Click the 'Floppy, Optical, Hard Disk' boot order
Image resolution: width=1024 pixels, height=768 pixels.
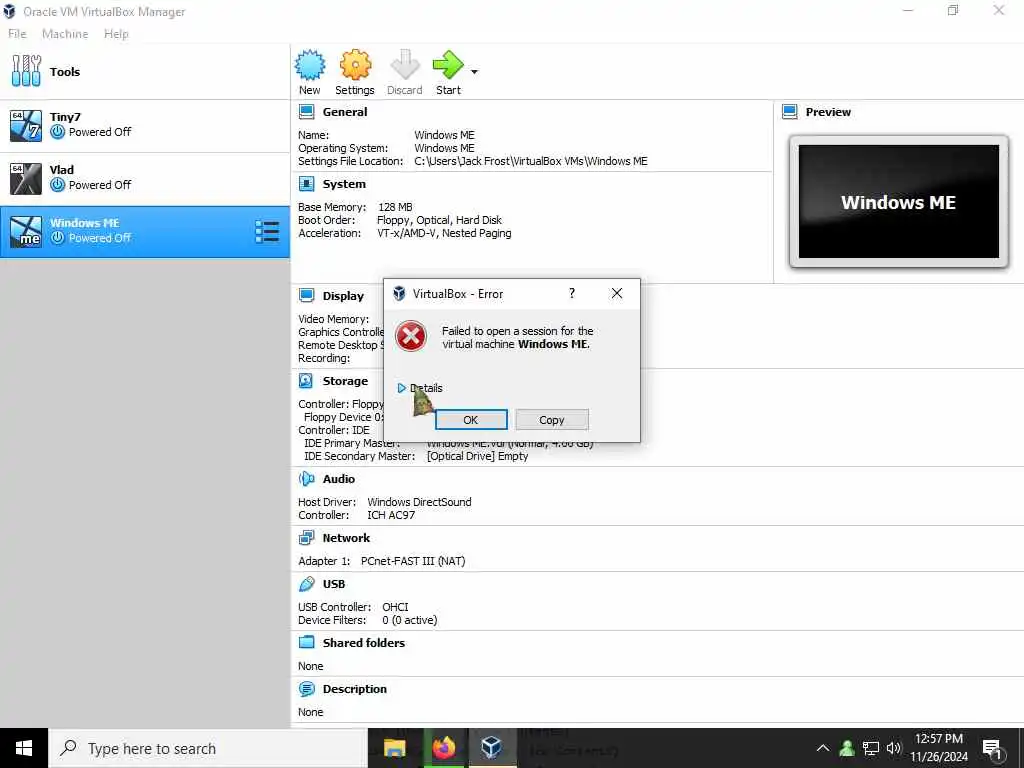(440, 220)
